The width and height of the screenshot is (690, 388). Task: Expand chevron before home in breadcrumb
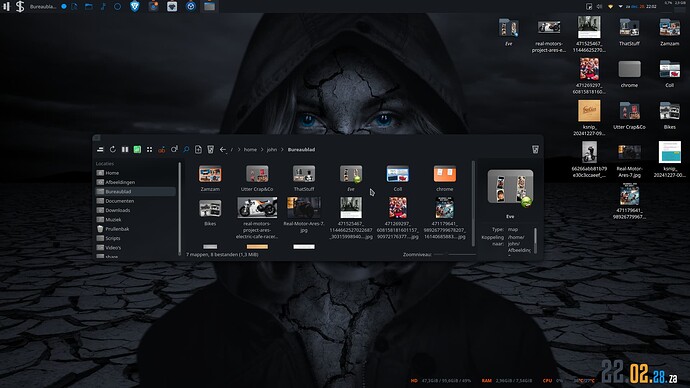click(239, 150)
